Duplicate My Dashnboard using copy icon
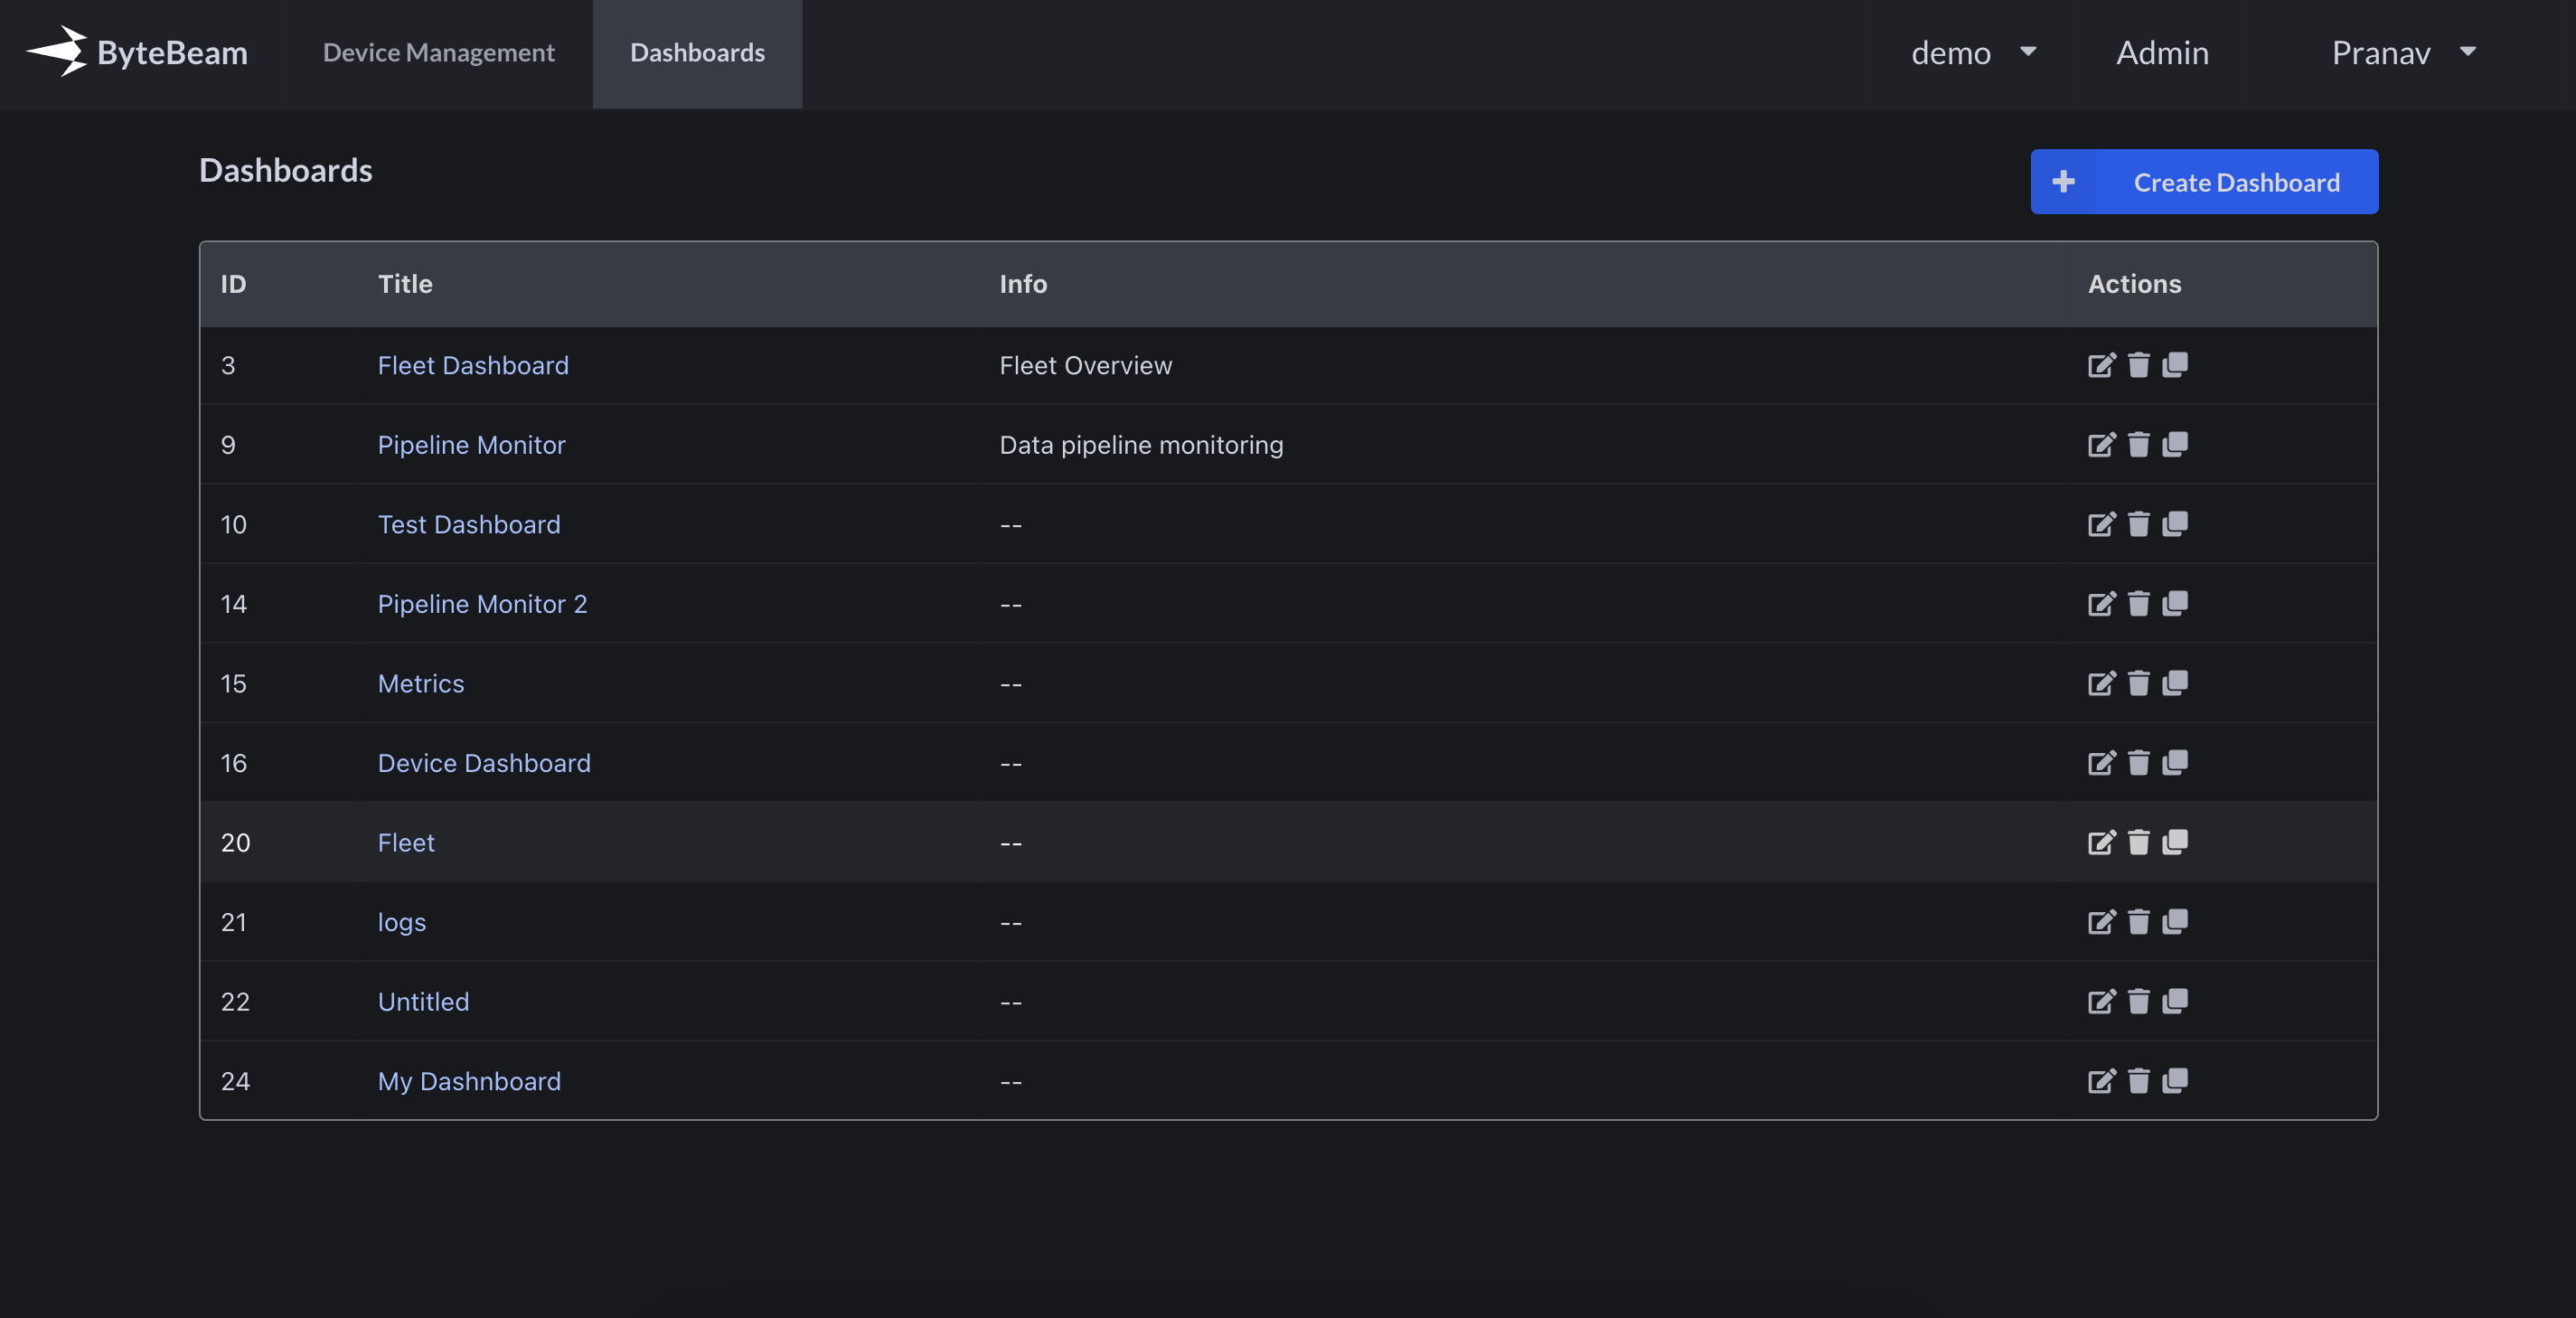Screen dimensions: 2576x1318 point(2175,1081)
